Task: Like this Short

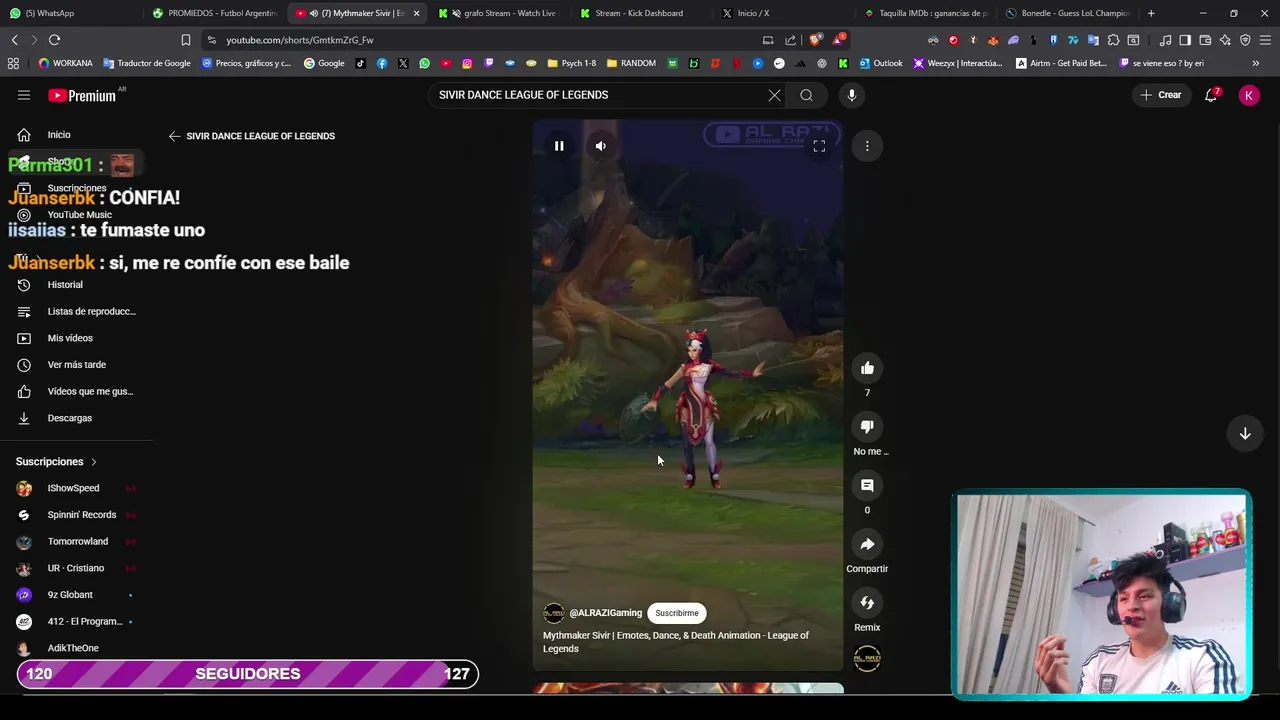Action: (867, 368)
